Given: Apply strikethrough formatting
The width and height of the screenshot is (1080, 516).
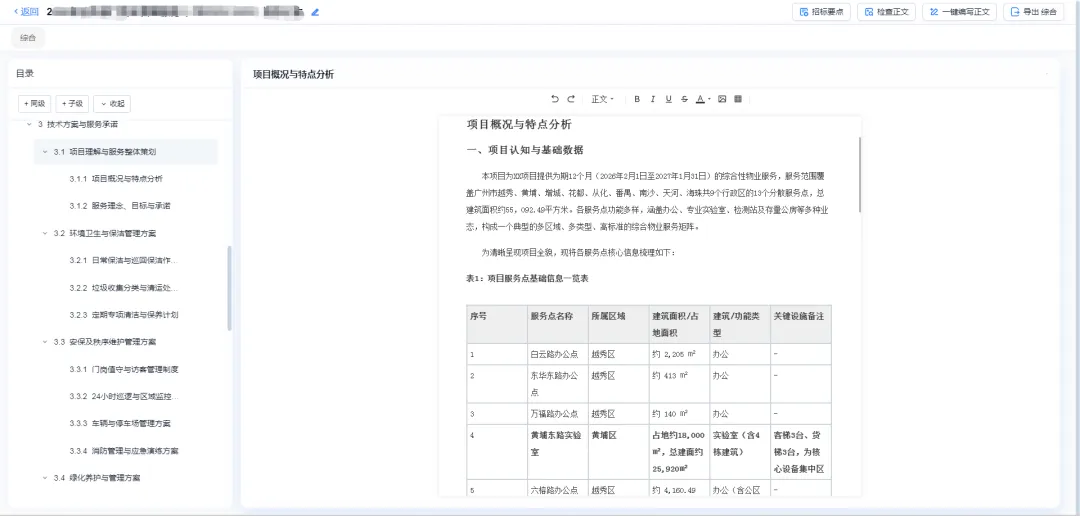Looking at the screenshot, I should tap(684, 99).
